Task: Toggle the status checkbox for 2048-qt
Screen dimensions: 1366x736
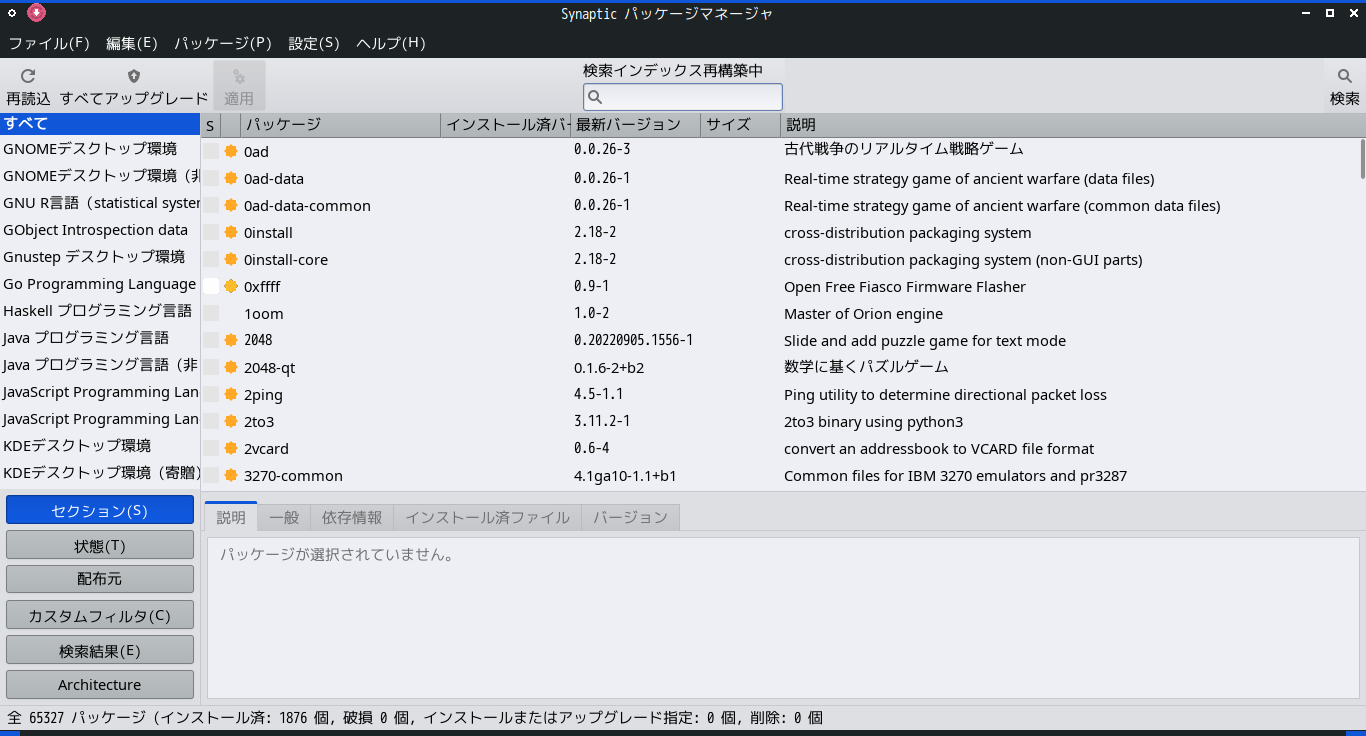Action: [211, 367]
